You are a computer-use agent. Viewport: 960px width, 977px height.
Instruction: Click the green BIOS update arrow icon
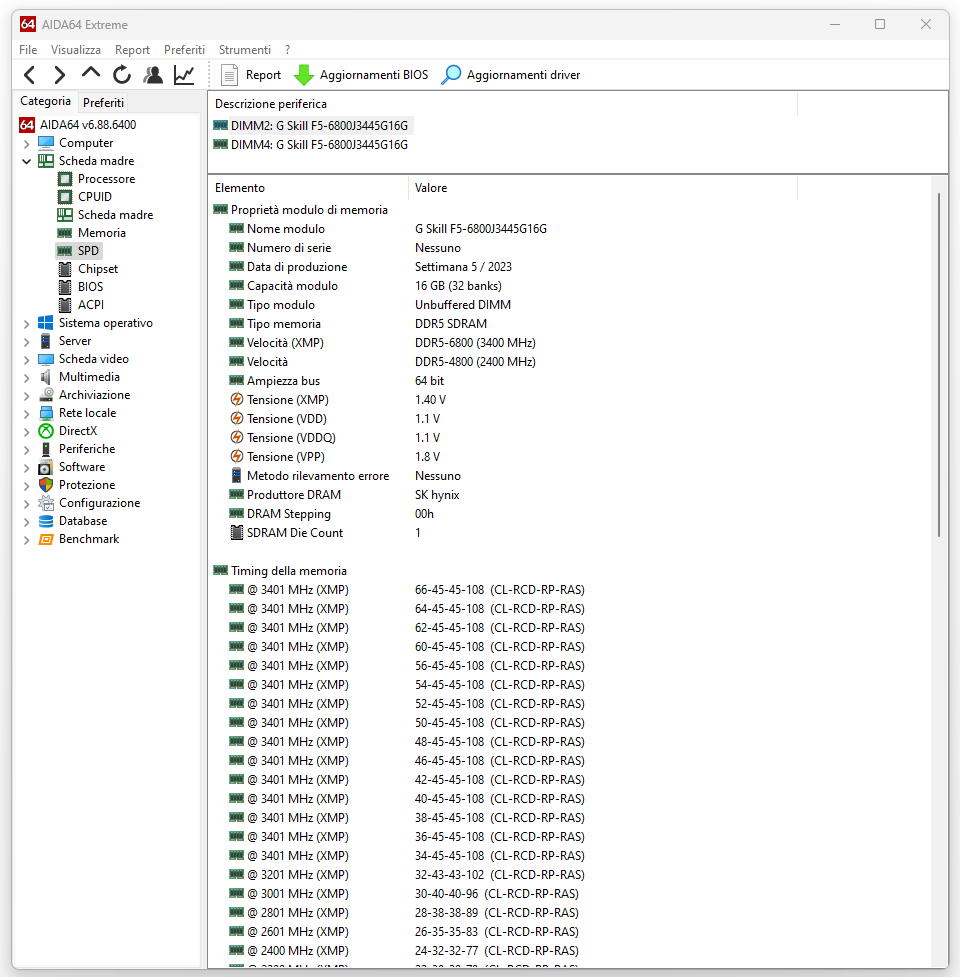[x=303, y=75]
